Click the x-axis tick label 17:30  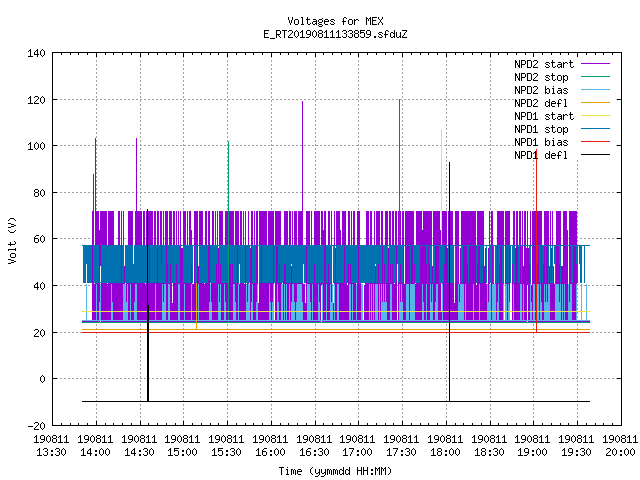click(401, 452)
